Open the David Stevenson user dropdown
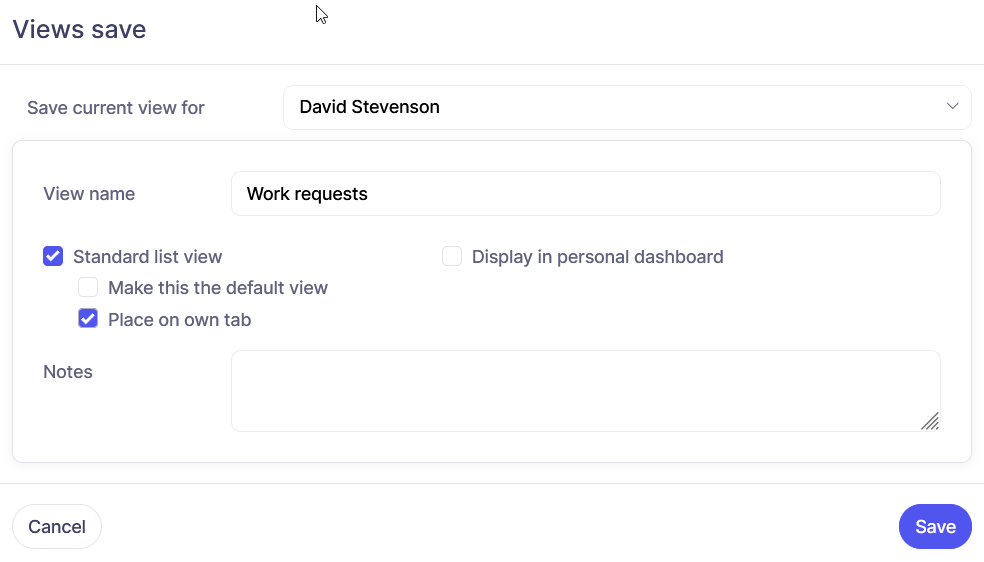The width and height of the screenshot is (984, 562). tap(626, 107)
